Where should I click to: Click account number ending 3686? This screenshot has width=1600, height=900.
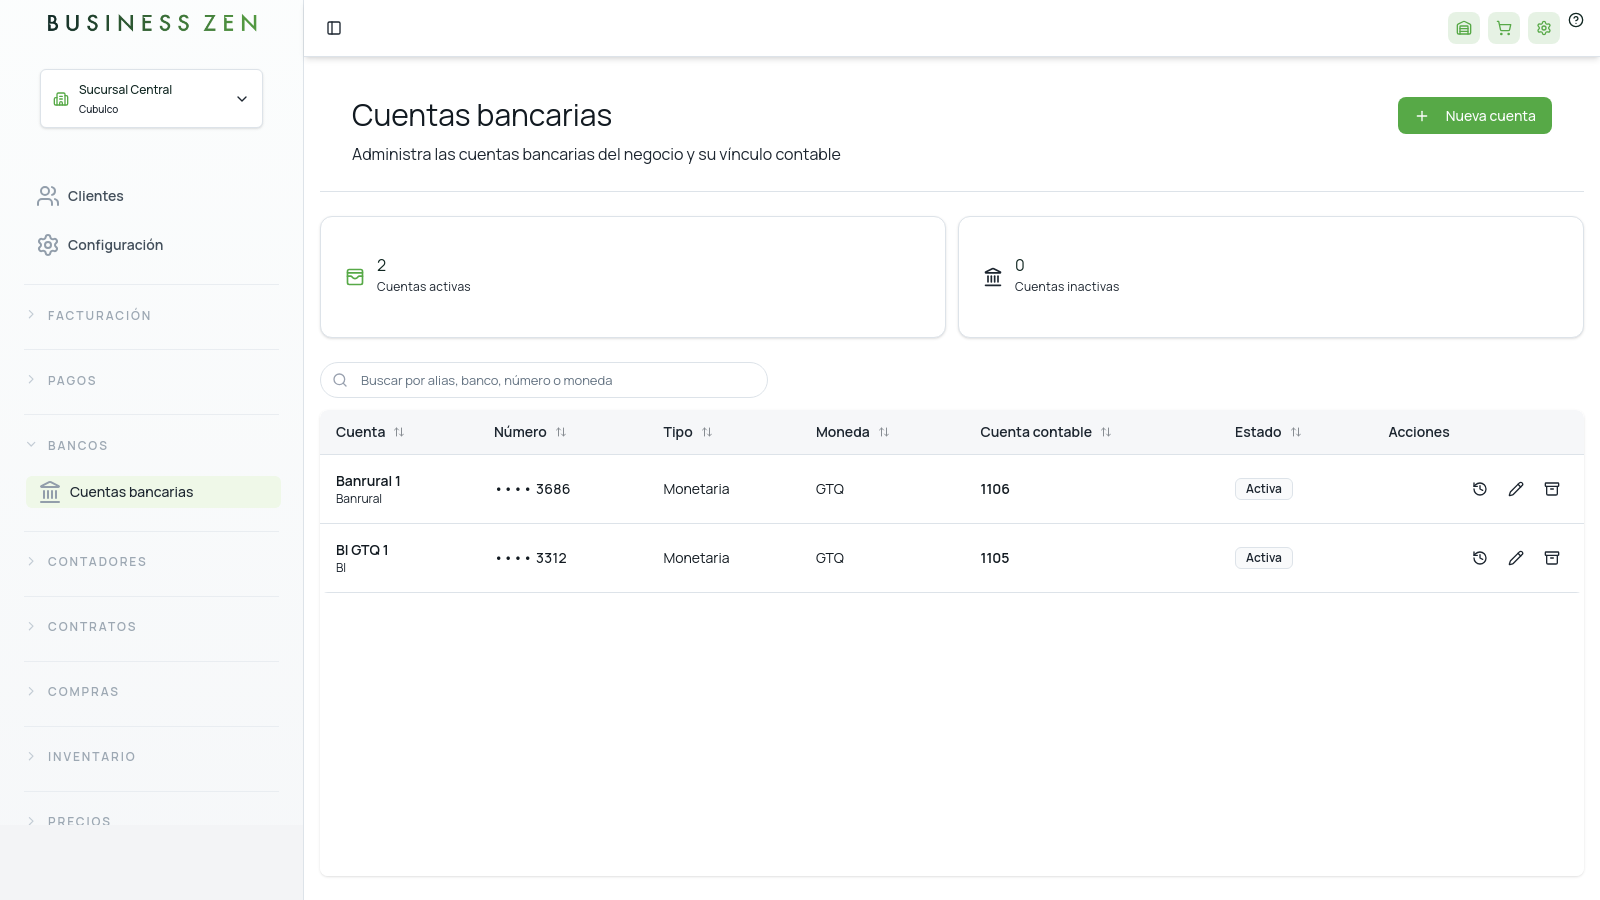(533, 489)
